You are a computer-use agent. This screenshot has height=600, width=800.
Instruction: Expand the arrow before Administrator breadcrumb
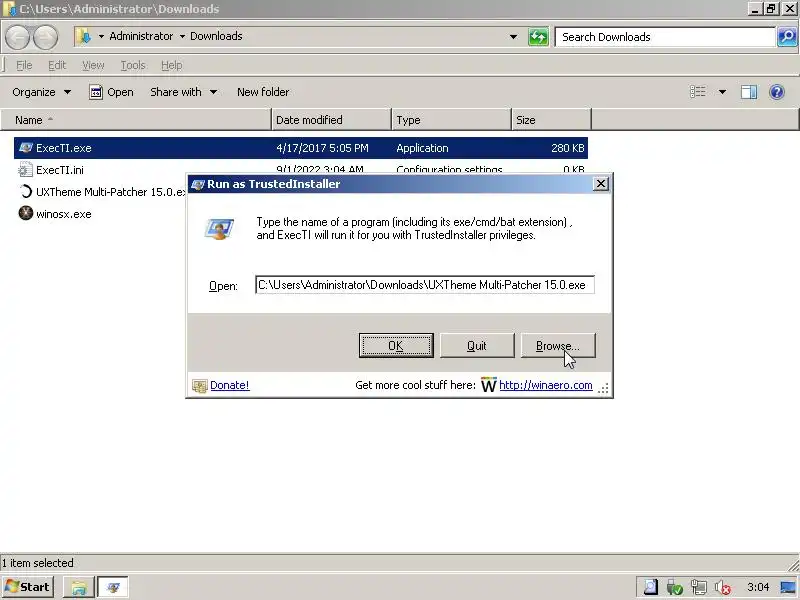point(101,36)
